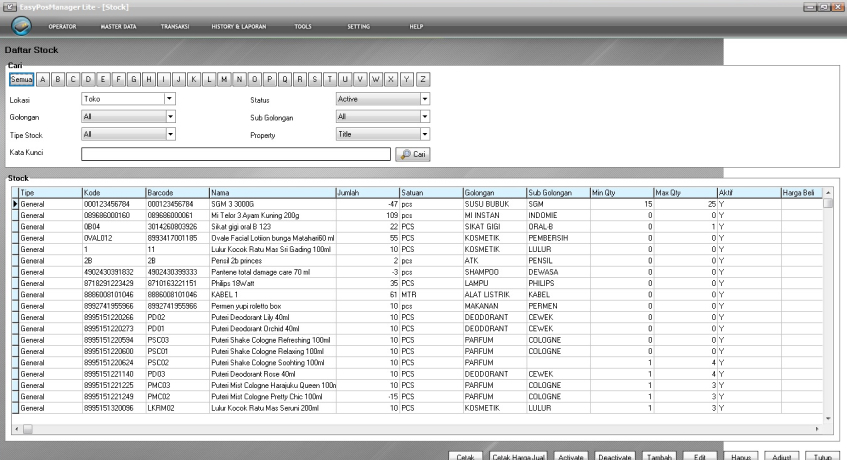Click the Cari search button with key icon

413,154
